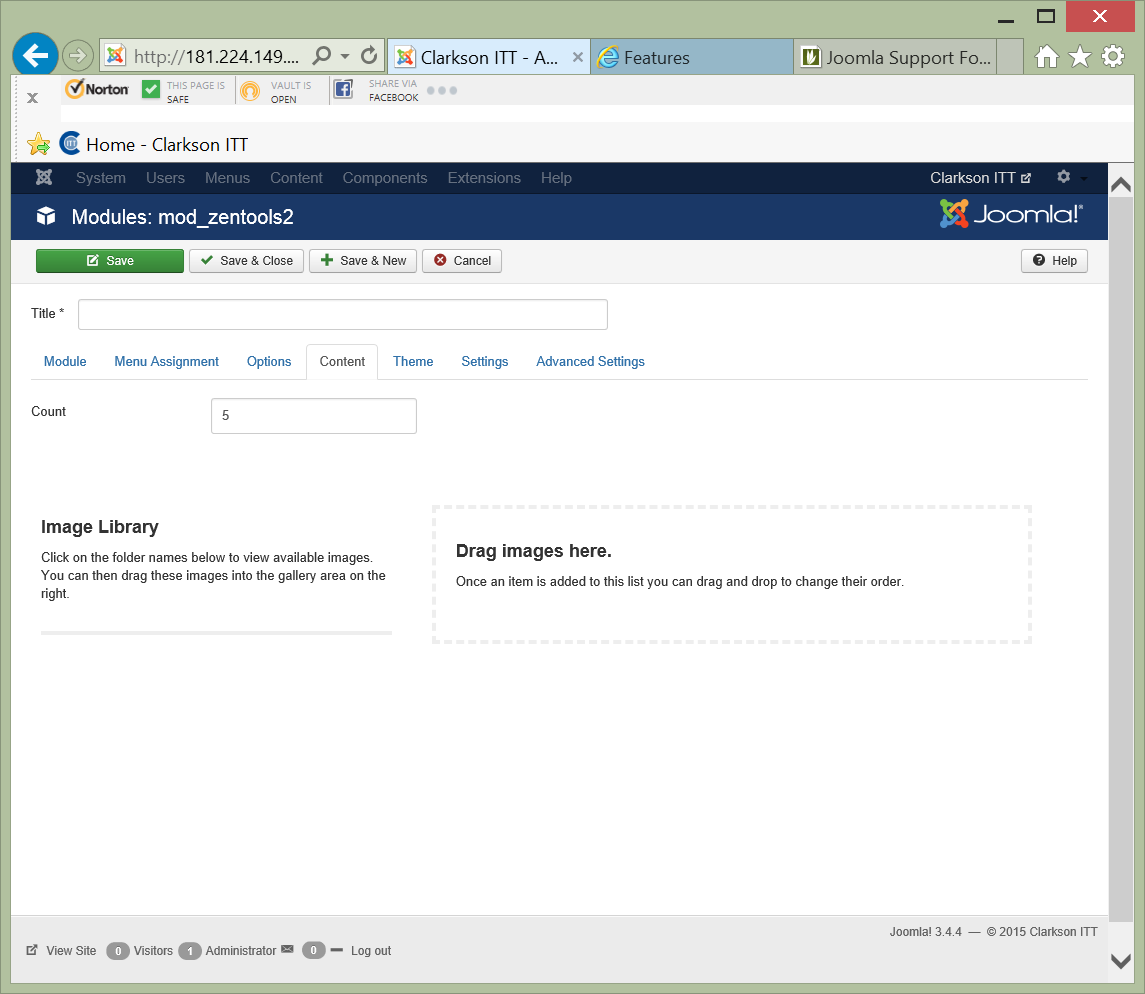Click the messages envelope icon in footer
Viewport: 1145px width, 994px height.
287,949
